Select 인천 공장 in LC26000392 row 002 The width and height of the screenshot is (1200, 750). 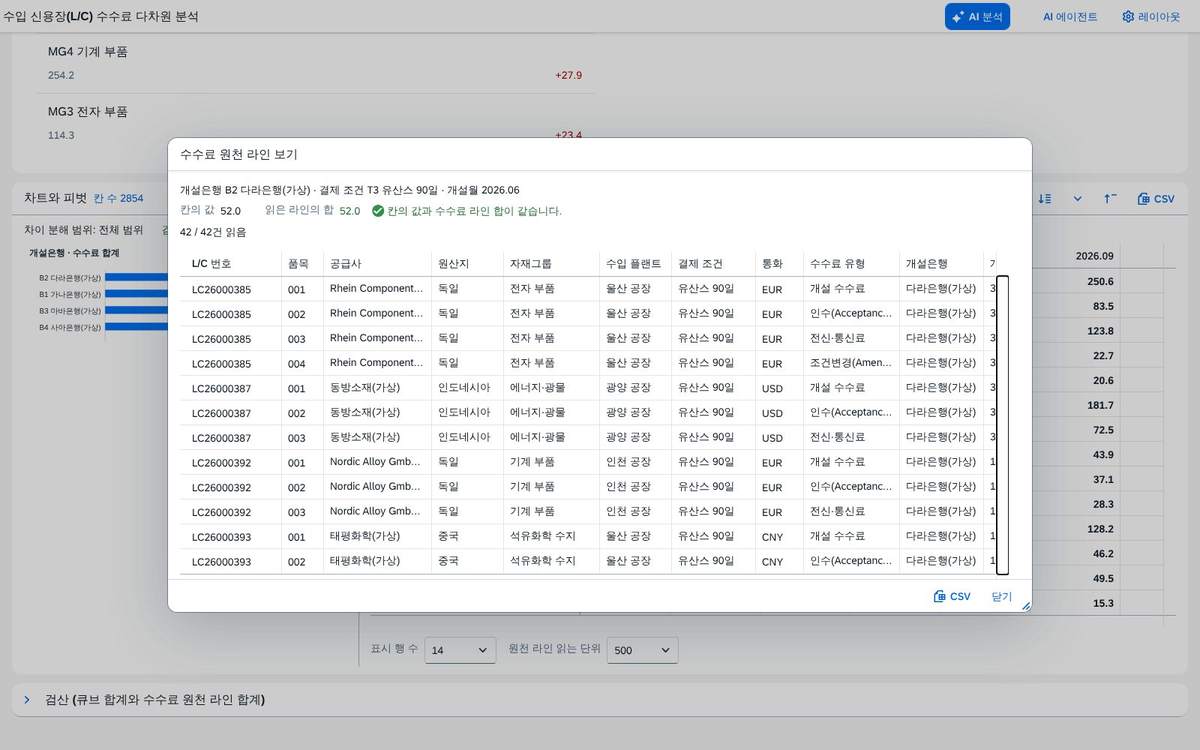(x=628, y=487)
